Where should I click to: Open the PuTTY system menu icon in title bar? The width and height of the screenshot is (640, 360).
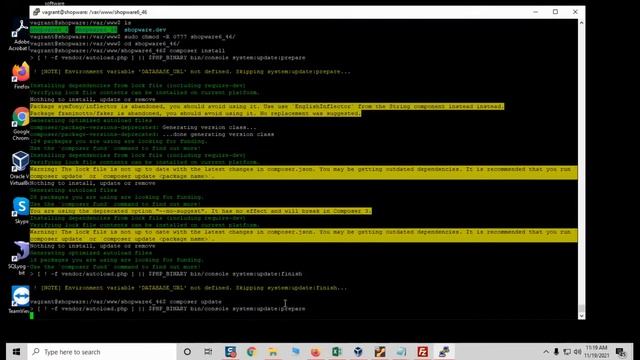(x=36, y=12)
